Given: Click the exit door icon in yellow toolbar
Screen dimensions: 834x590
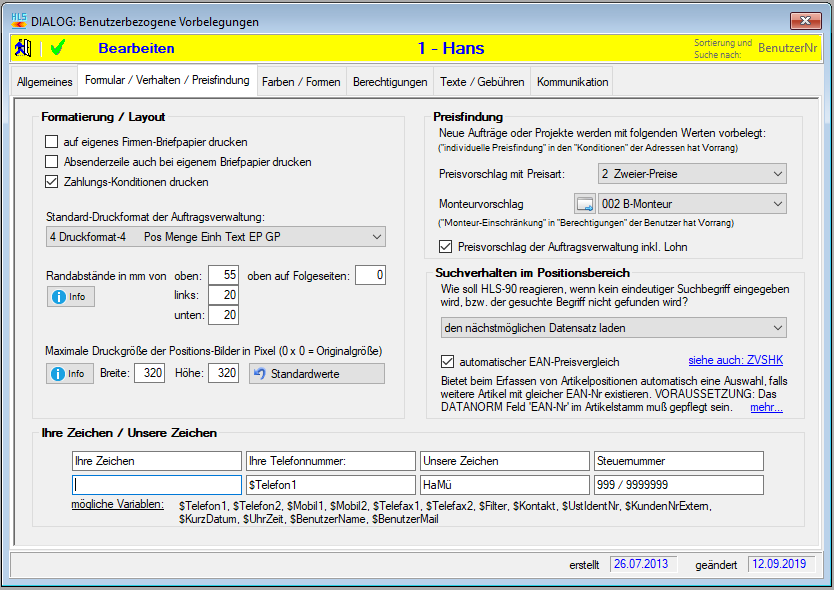Looking at the screenshot, I should (24, 47).
